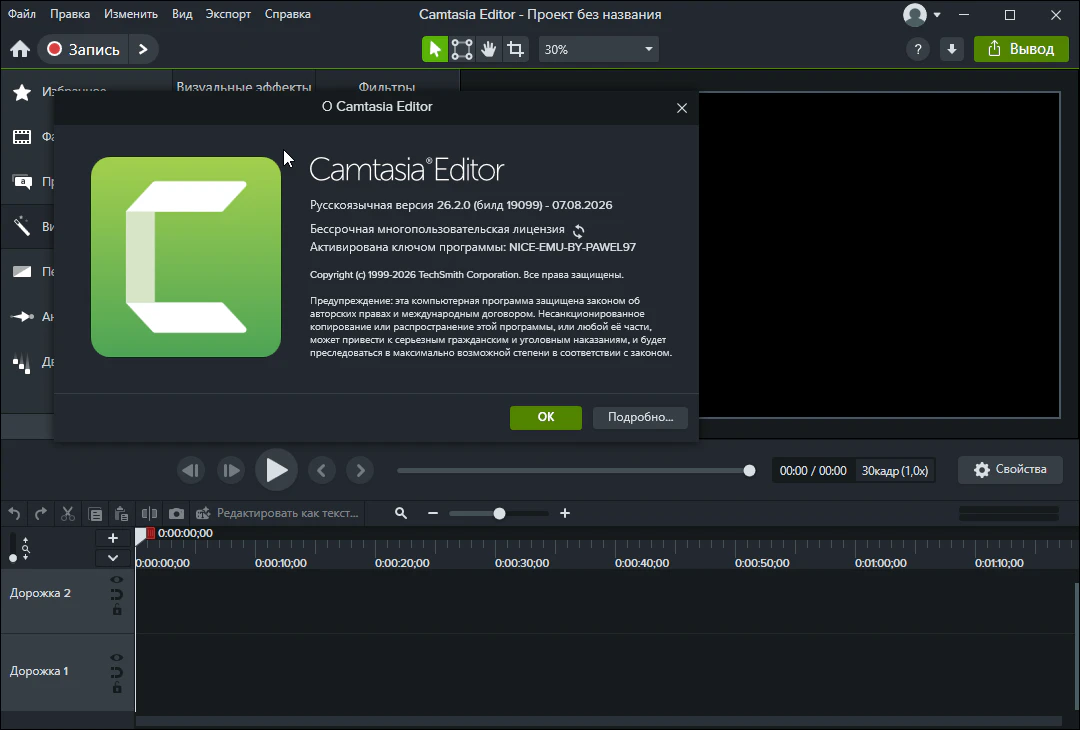Viewport: 1080px width, 730px height.
Task: Select the Transform points tool
Action: click(x=461, y=49)
